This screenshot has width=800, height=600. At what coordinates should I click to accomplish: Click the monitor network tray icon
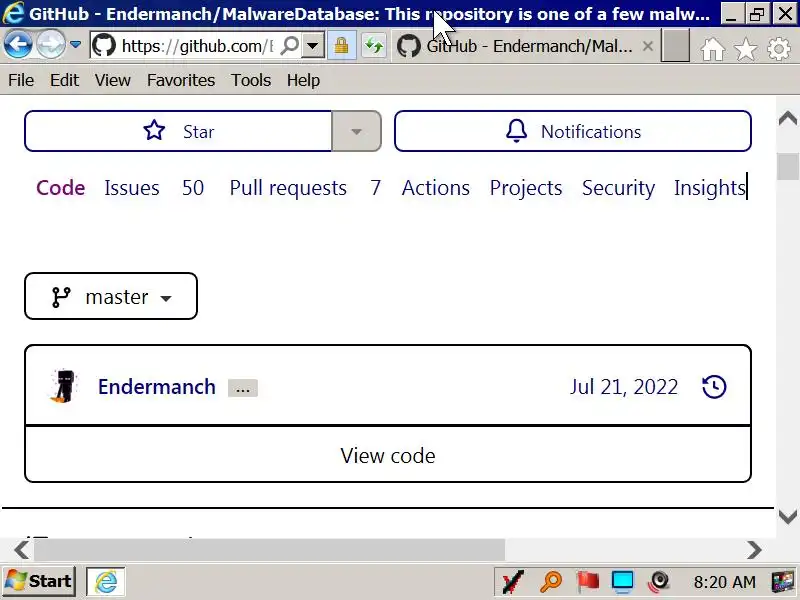click(x=622, y=581)
